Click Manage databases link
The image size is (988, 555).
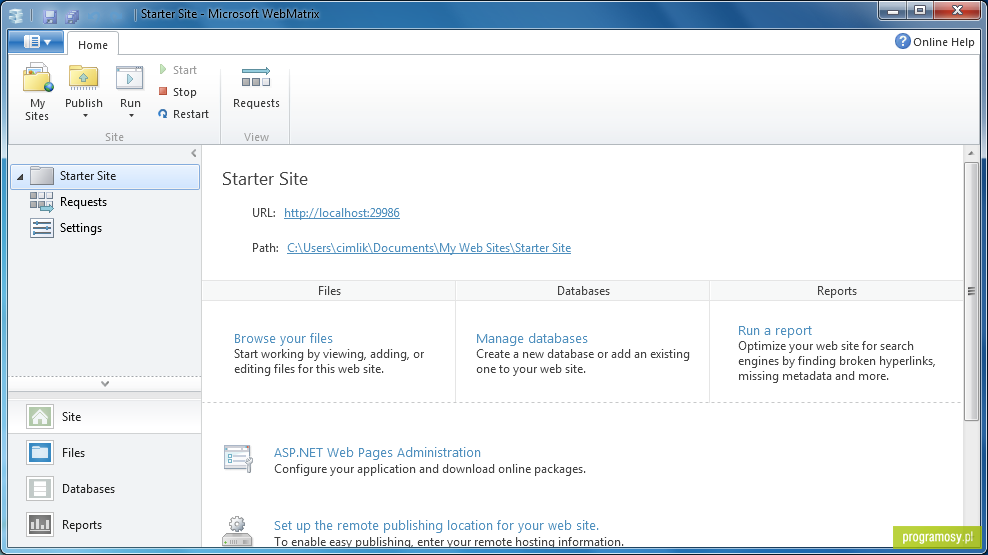click(x=532, y=338)
